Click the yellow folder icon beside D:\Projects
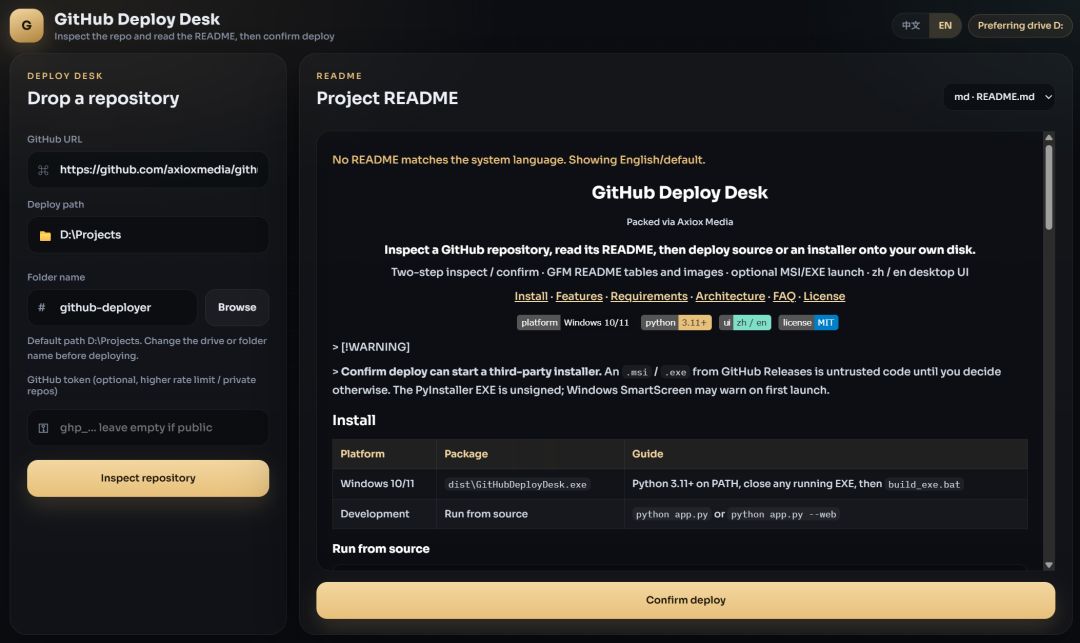This screenshot has width=1080, height=643. [45, 235]
